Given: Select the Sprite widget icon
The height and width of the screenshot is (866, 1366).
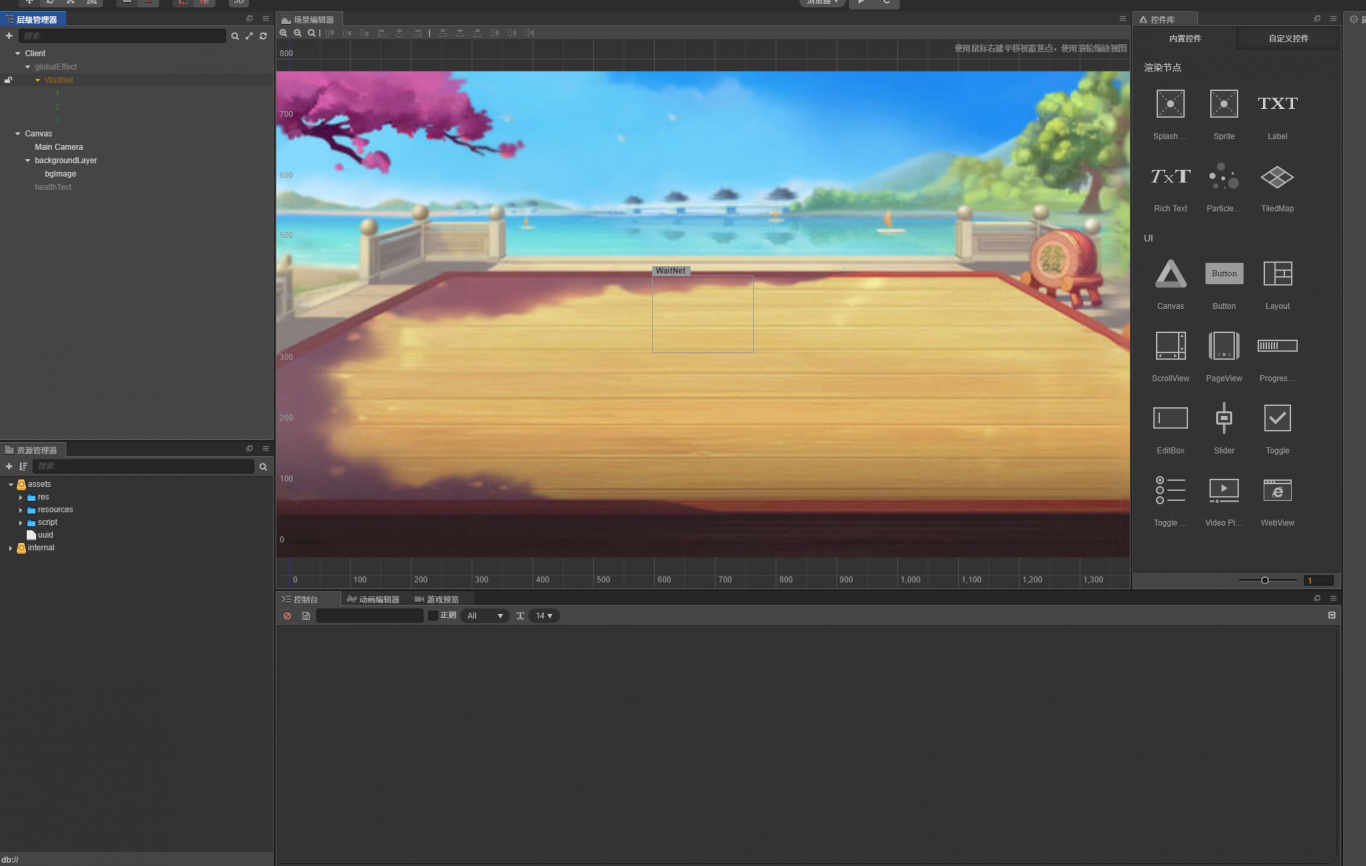Looking at the screenshot, I should pyautogui.click(x=1224, y=104).
